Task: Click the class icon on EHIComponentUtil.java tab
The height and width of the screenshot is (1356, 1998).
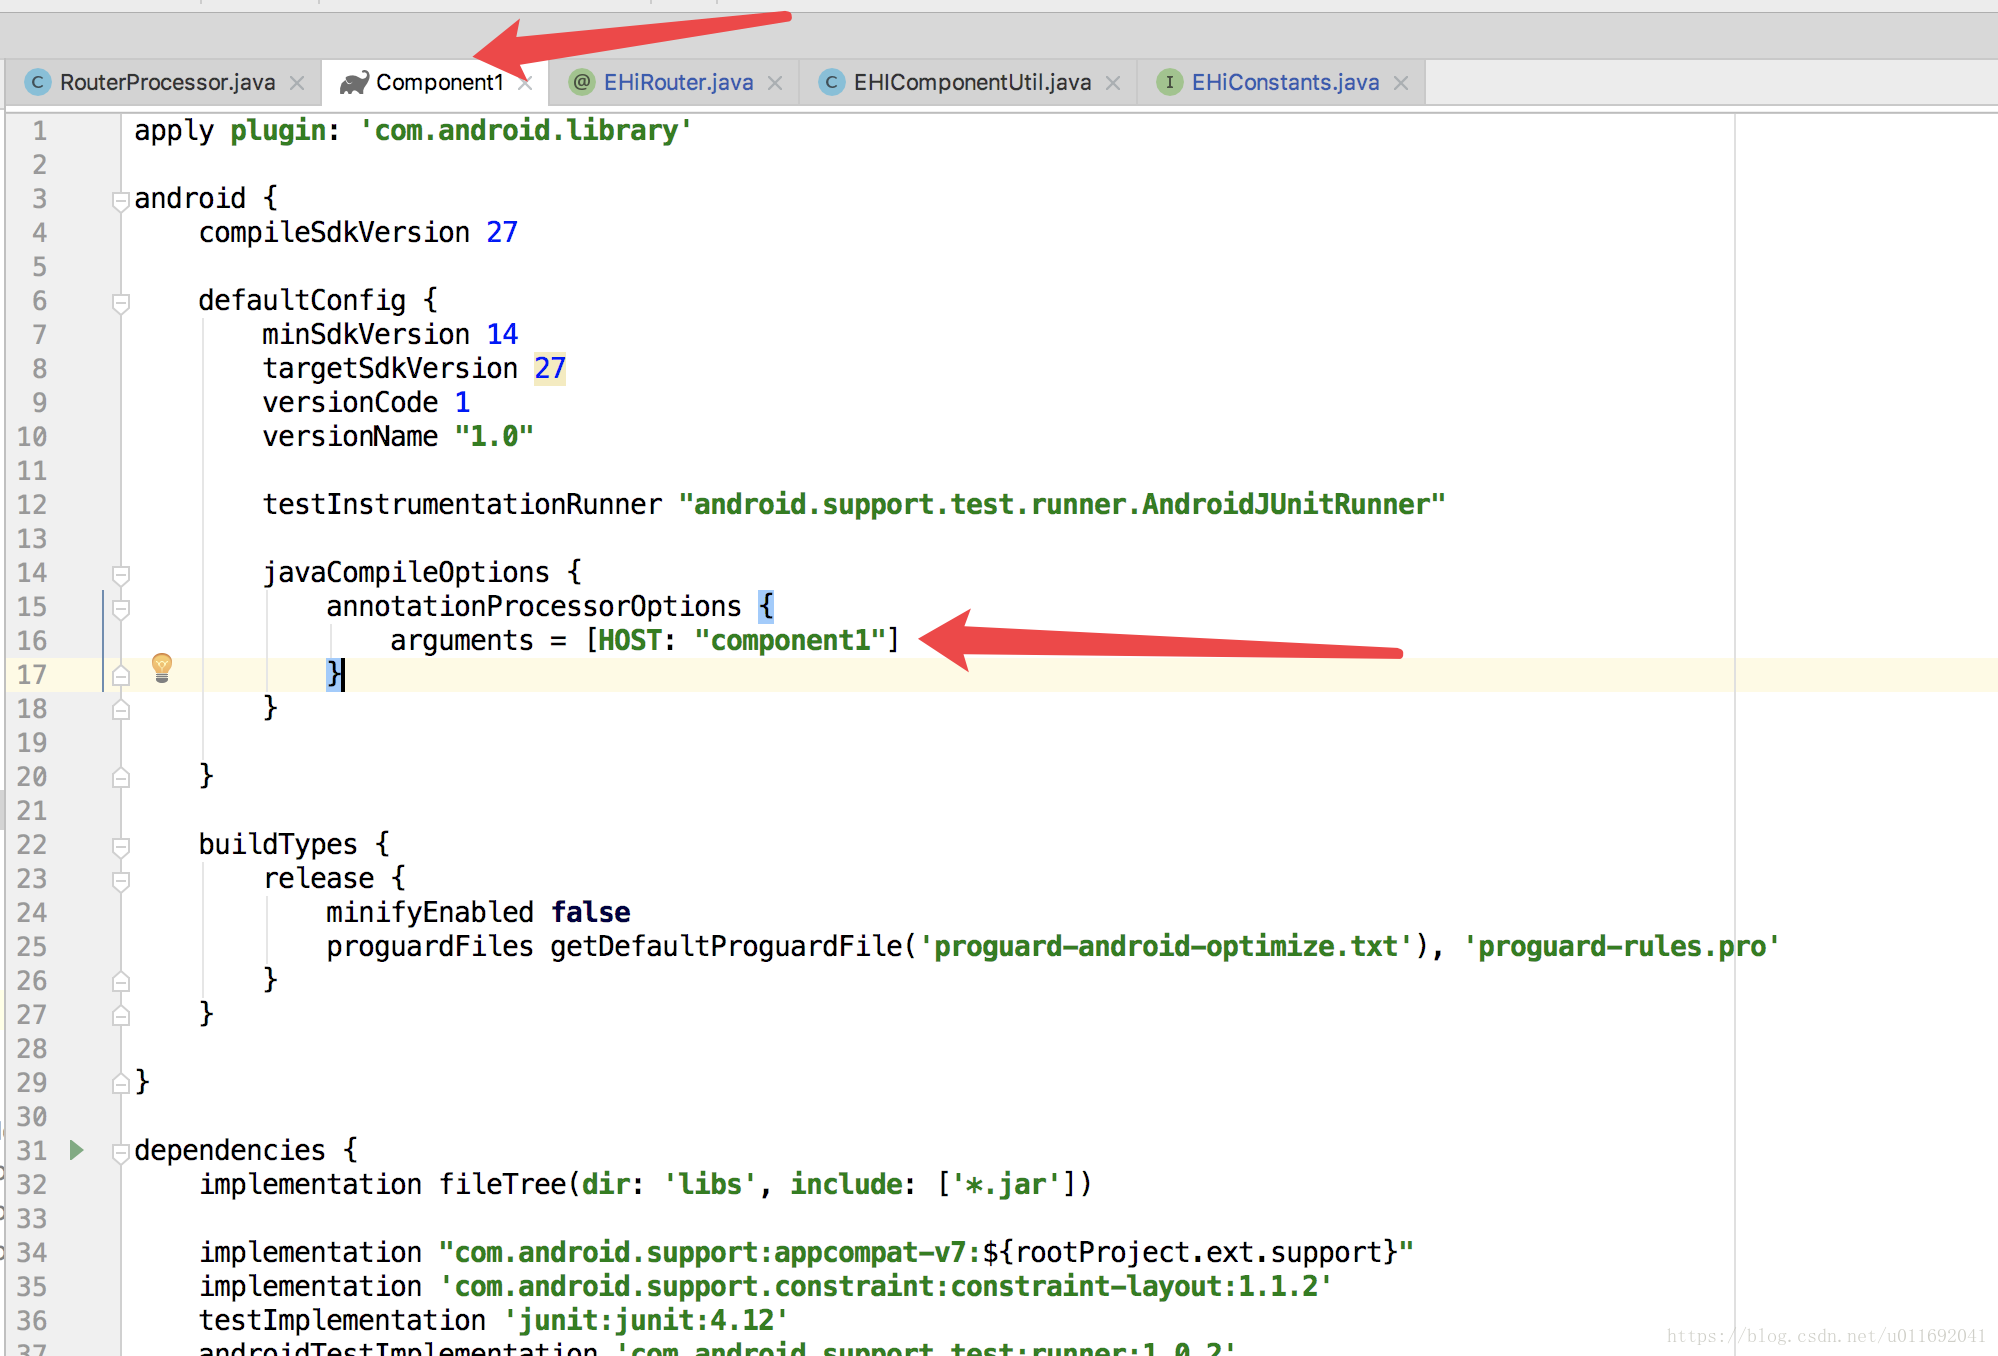Action: (831, 82)
